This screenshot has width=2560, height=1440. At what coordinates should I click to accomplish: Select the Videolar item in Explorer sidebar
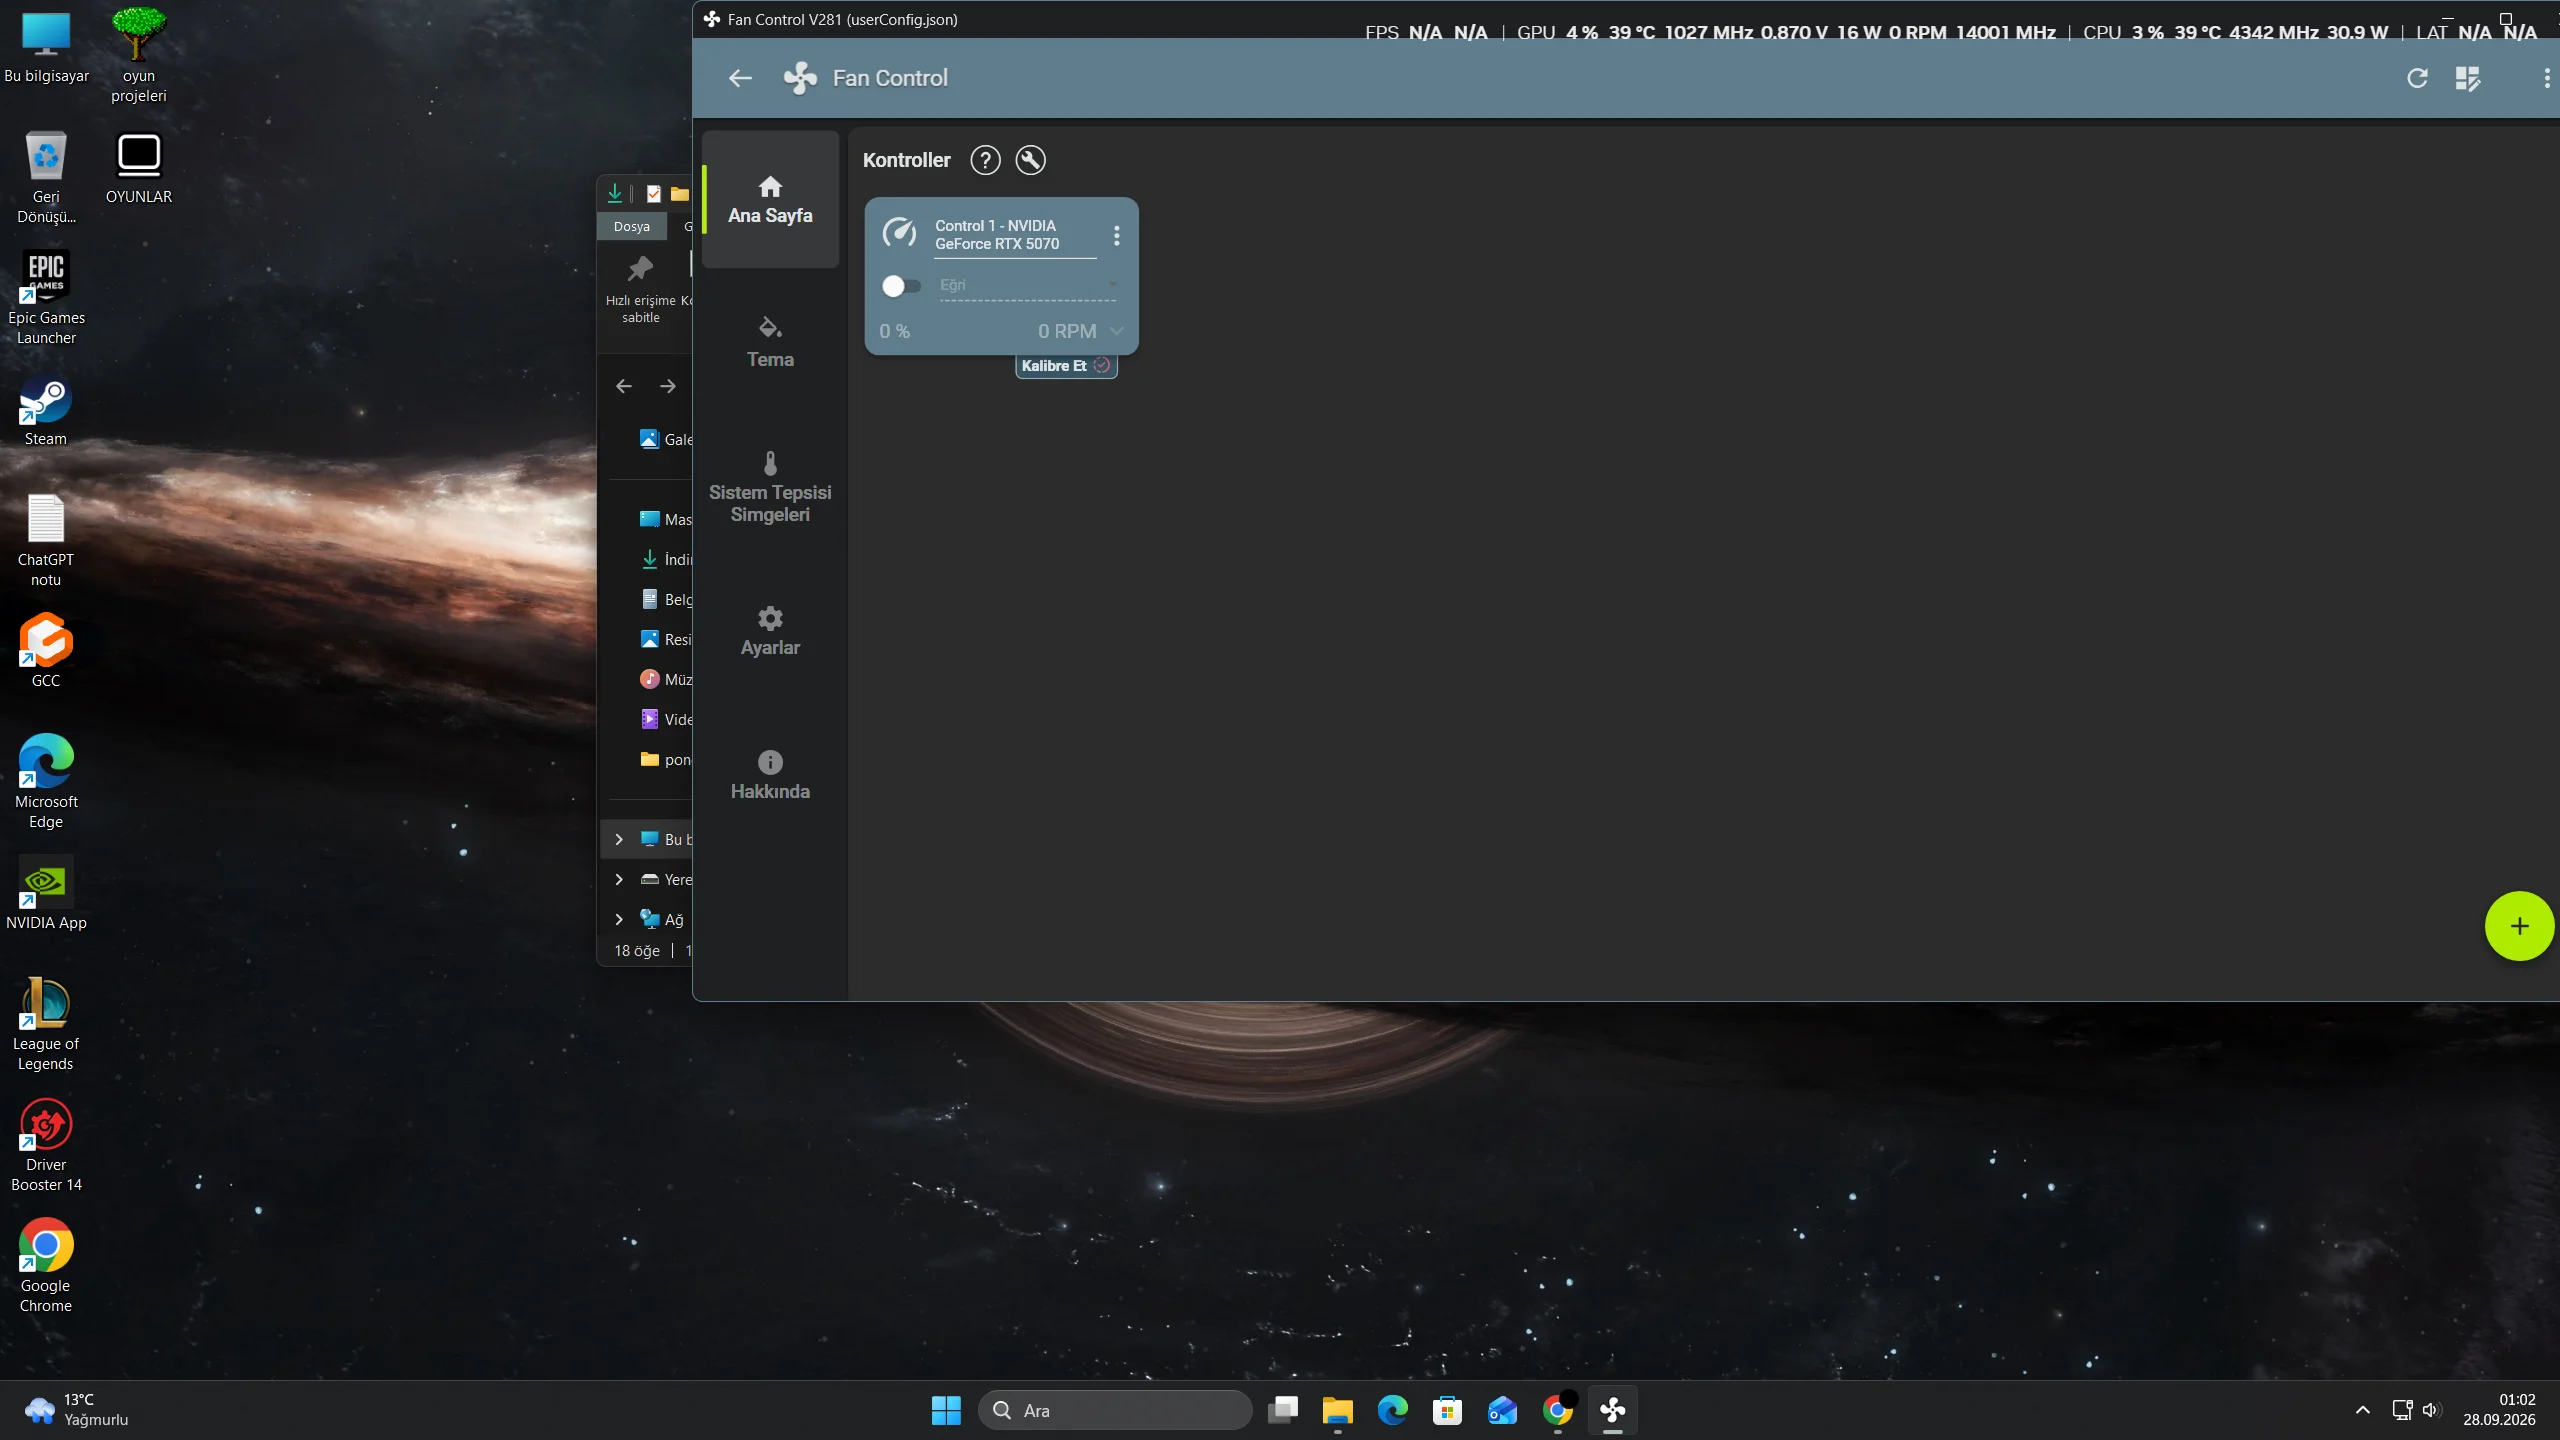tap(666, 720)
